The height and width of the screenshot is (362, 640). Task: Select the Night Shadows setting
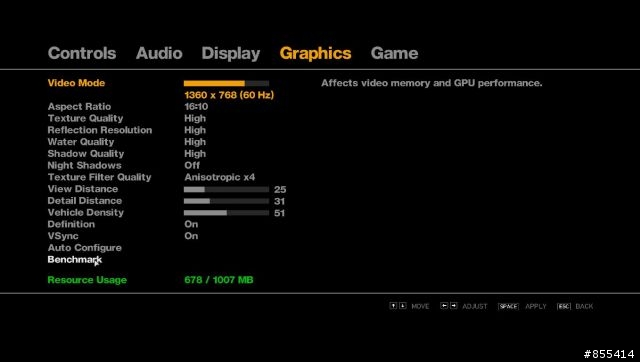point(84,165)
